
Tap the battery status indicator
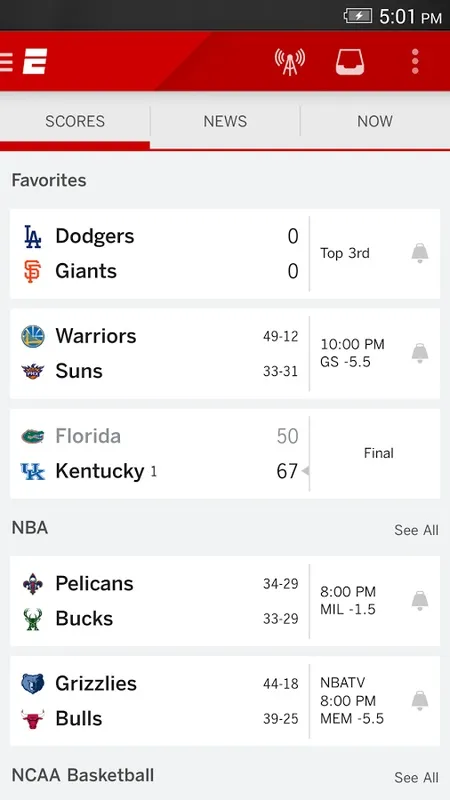coord(358,16)
